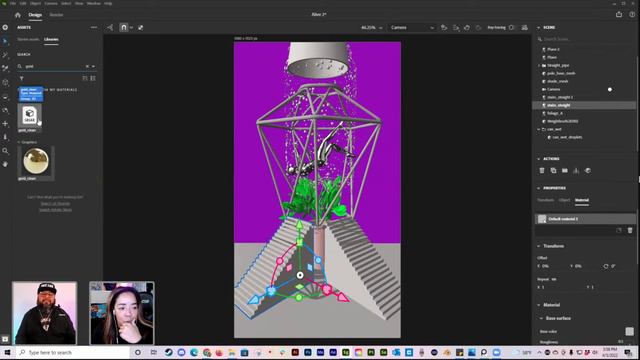Viewport: 640px width, 360px height.
Task: Pick the Sampler eyedropper tool
Action: click(x=5, y=69)
